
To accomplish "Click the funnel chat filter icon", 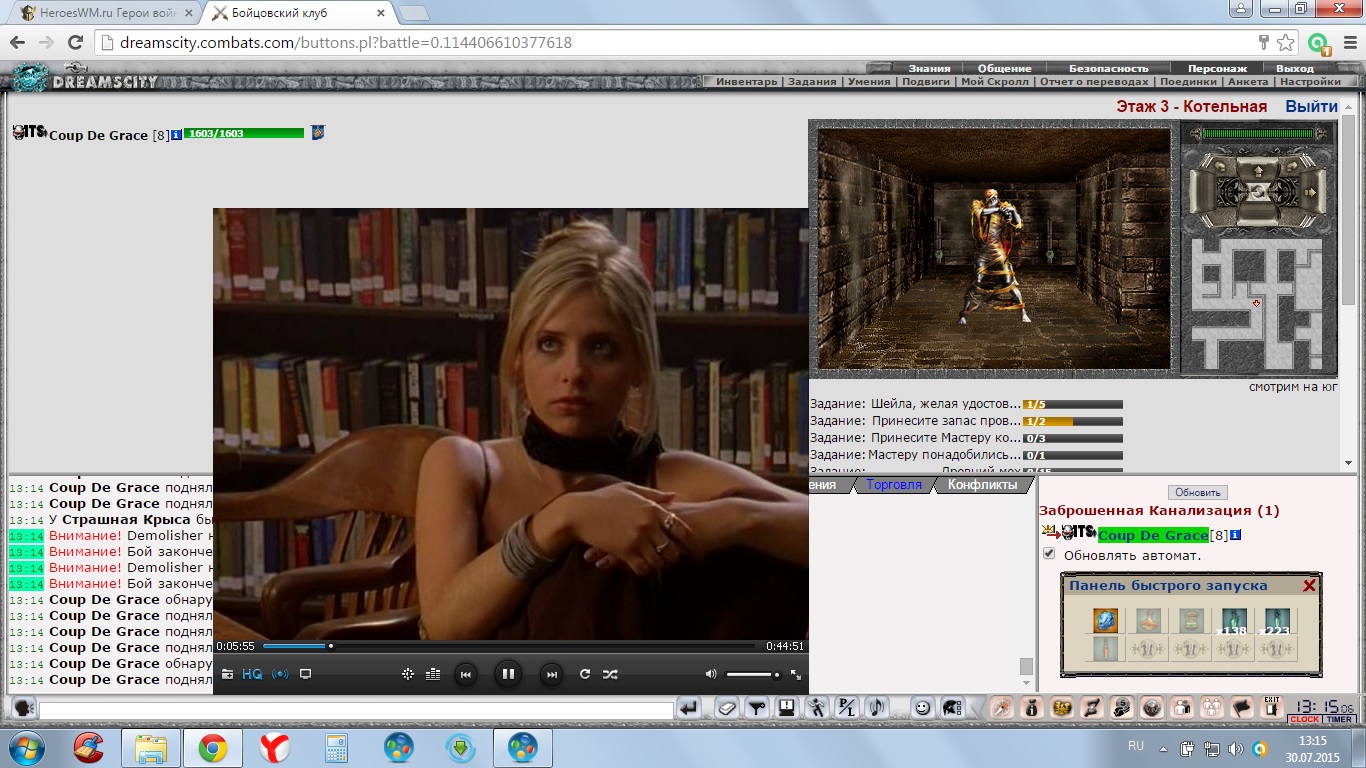I will pos(757,708).
